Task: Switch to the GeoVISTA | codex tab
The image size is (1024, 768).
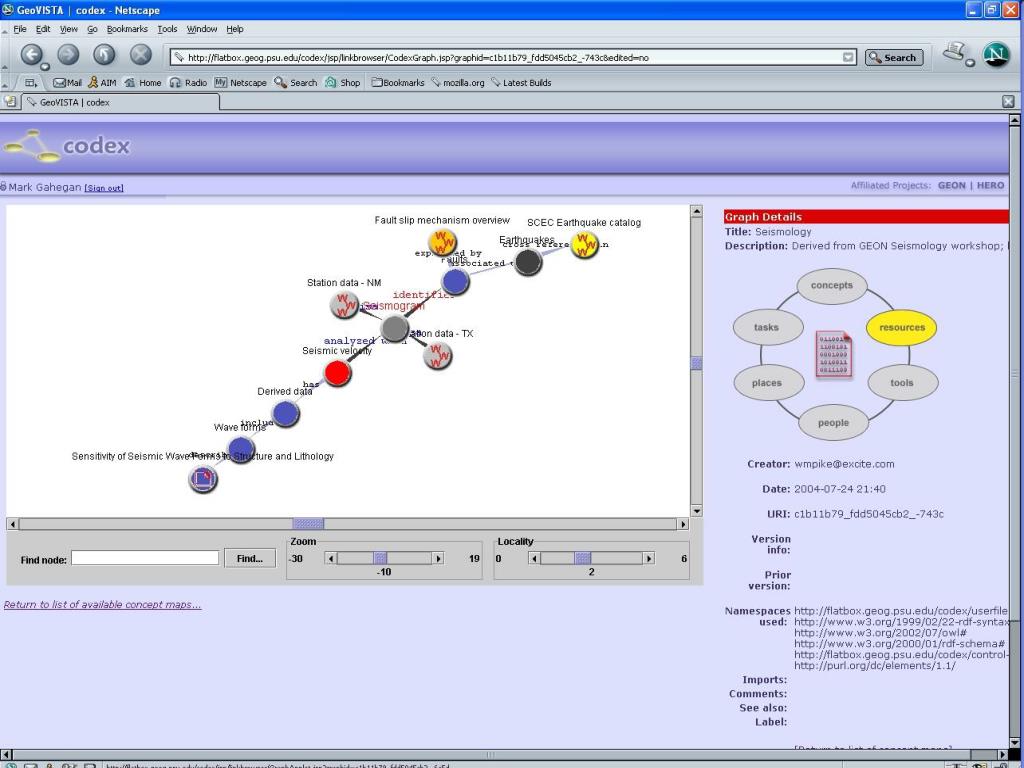Action: pos(121,102)
